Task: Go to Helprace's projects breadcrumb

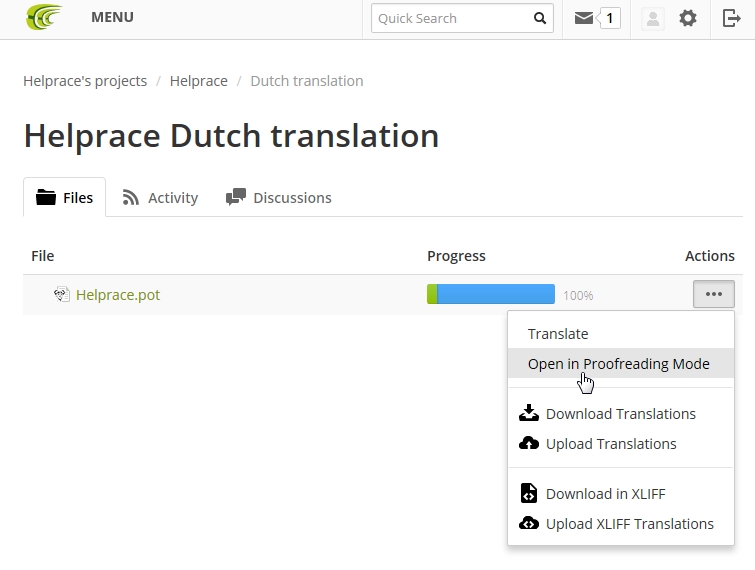Action: 85,81
